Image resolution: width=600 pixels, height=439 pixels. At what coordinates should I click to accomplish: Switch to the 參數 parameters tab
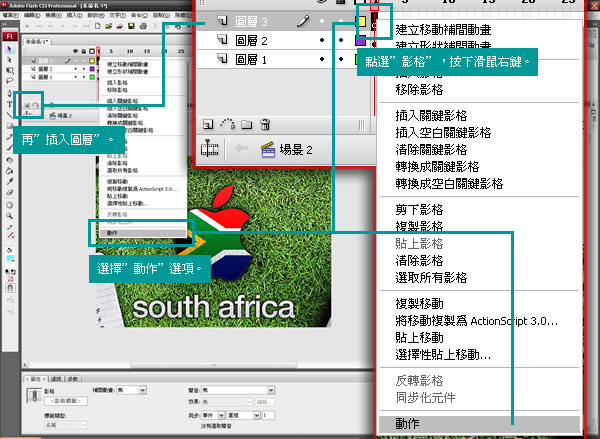pos(73,379)
